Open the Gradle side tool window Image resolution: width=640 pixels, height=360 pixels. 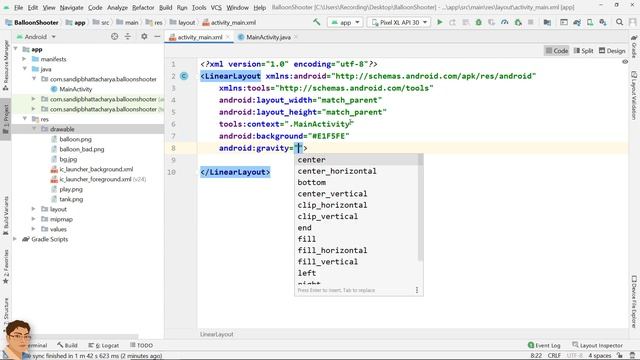(x=634, y=46)
